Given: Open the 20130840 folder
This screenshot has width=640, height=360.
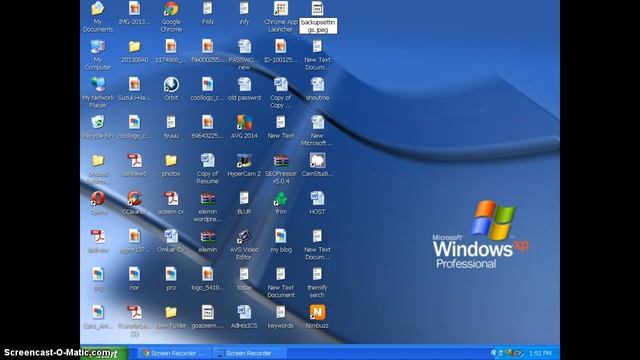Looking at the screenshot, I should point(134,46).
